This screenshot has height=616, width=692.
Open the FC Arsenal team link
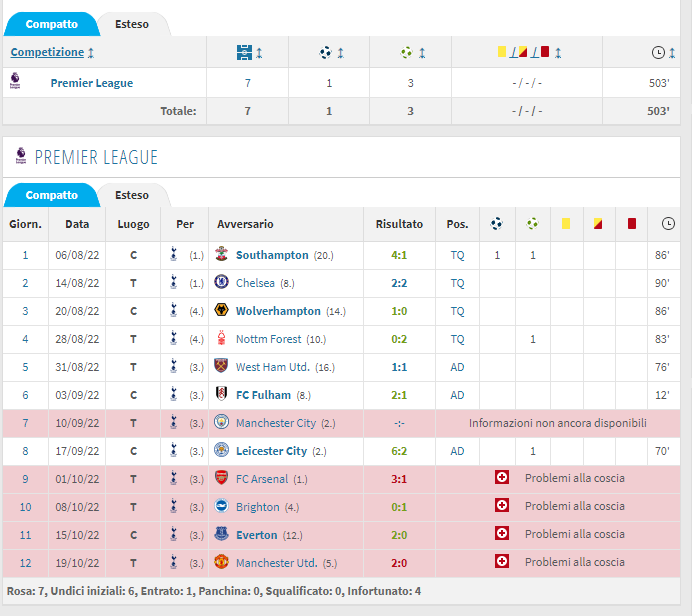(x=262, y=479)
